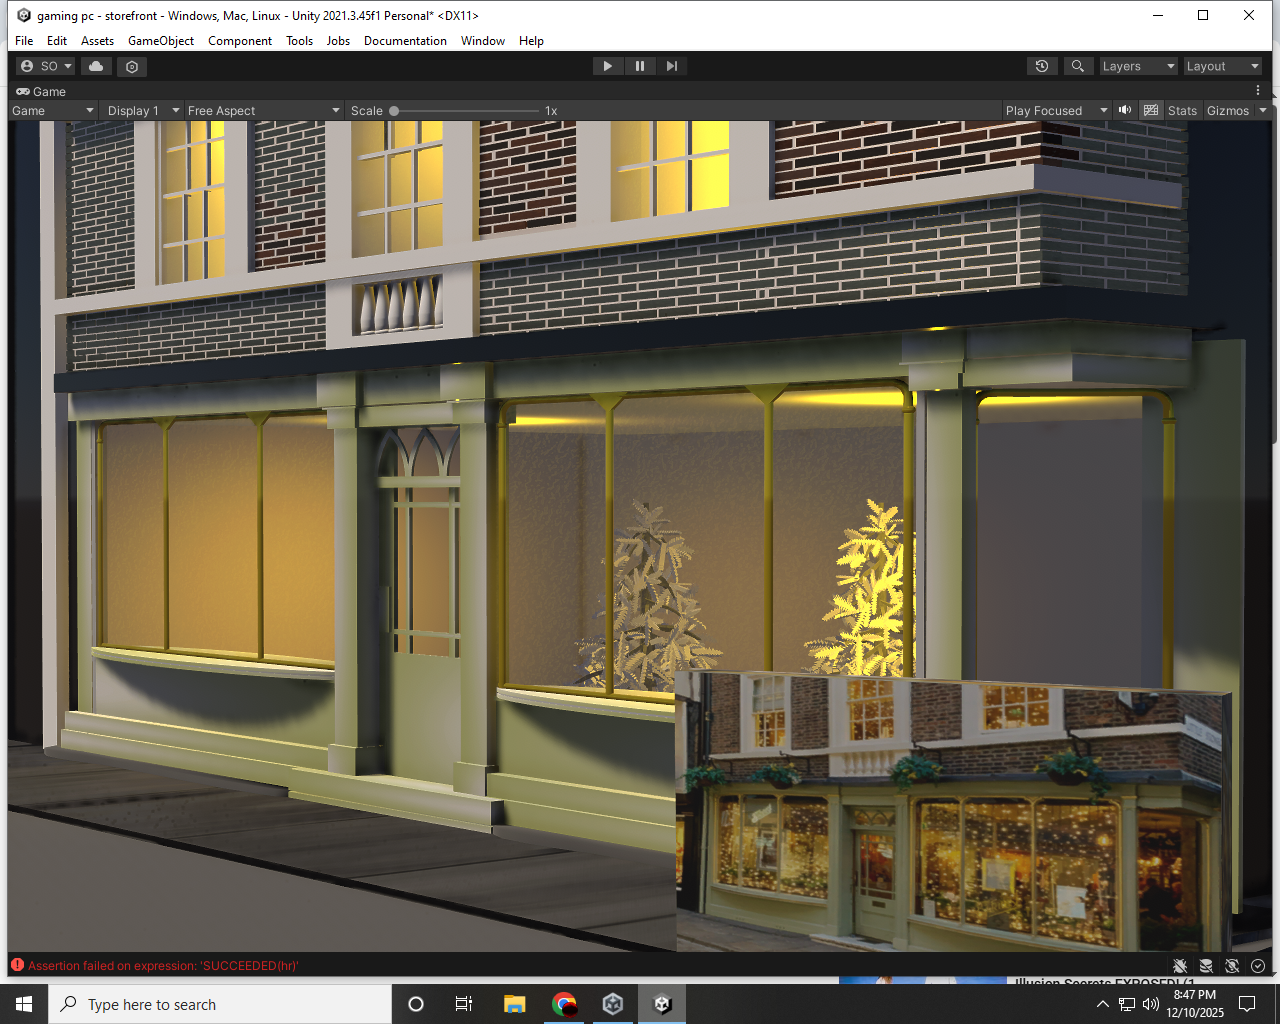Open the GameObject menu

161,41
